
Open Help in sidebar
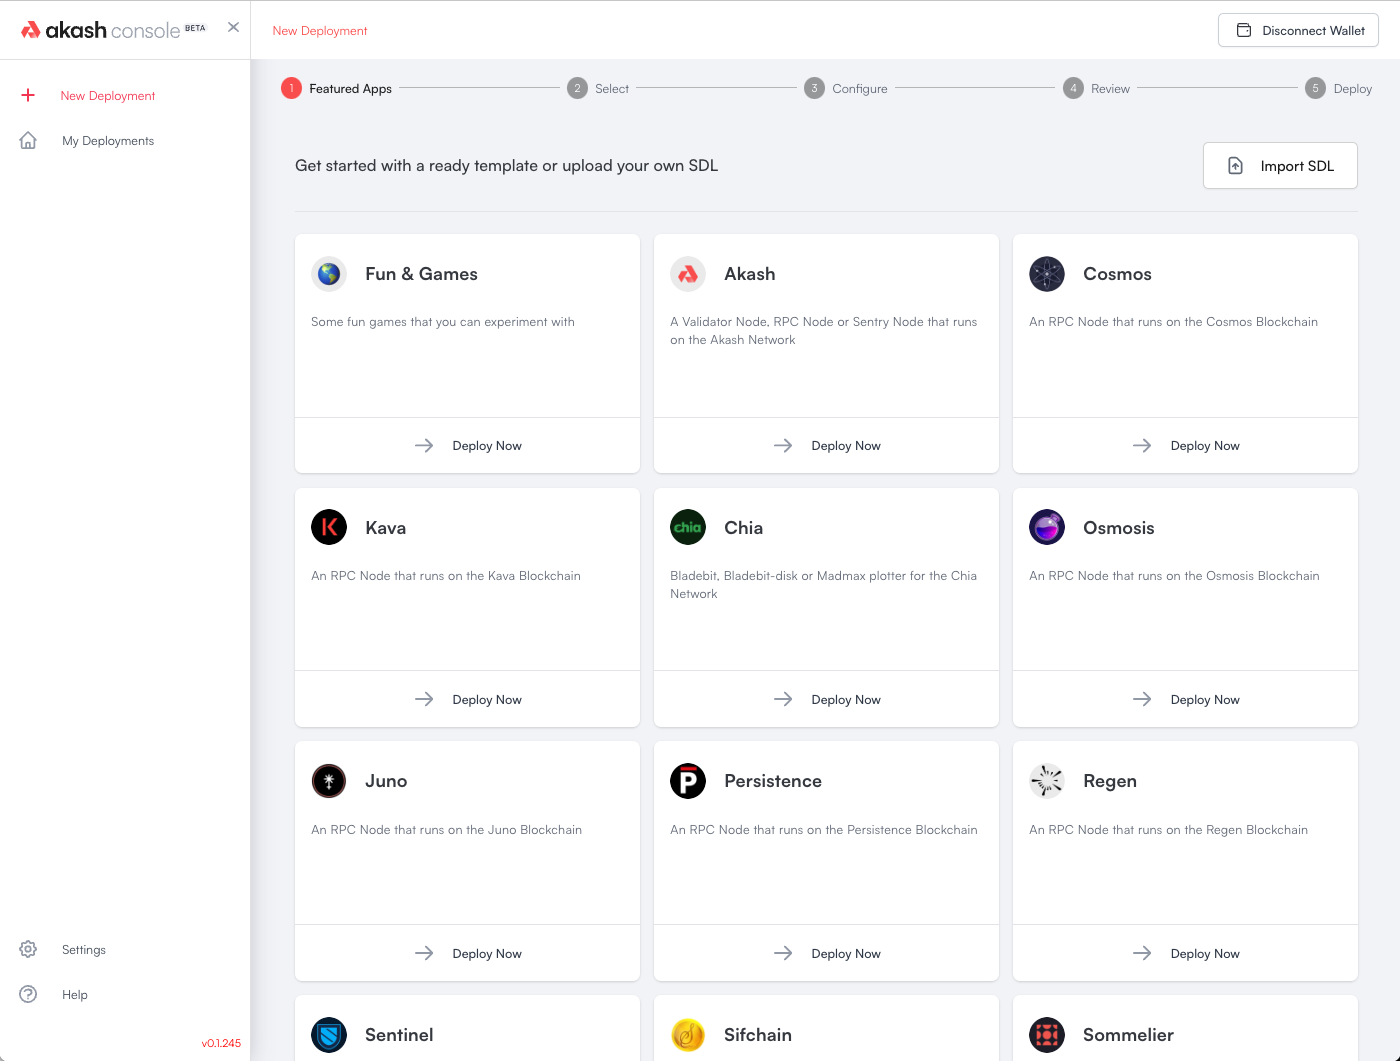[x=75, y=994]
